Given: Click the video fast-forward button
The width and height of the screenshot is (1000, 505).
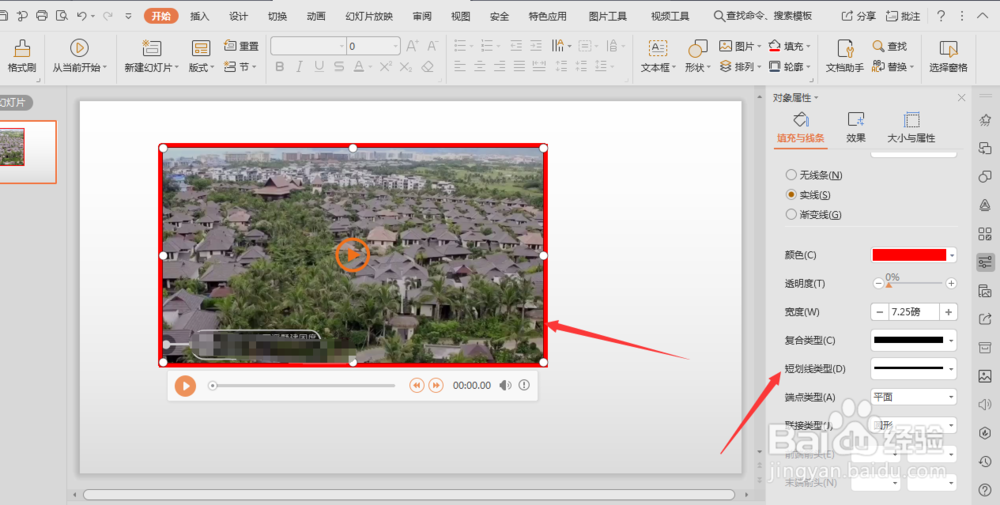Looking at the screenshot, I should pyautogui.click(x=436, y=386).
